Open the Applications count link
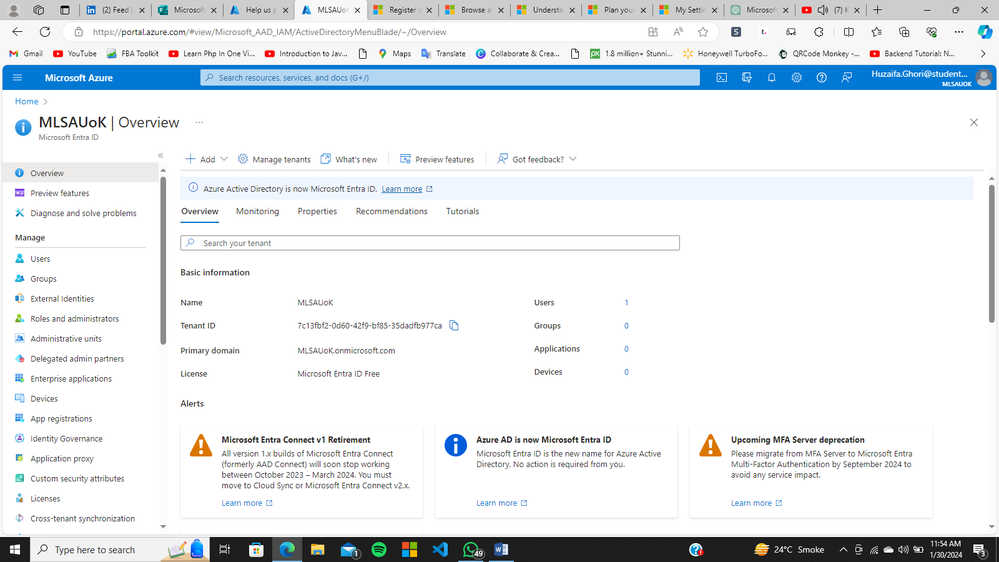Image resolution: width=999 pixels, height=562 pixels. coord(626,349)
